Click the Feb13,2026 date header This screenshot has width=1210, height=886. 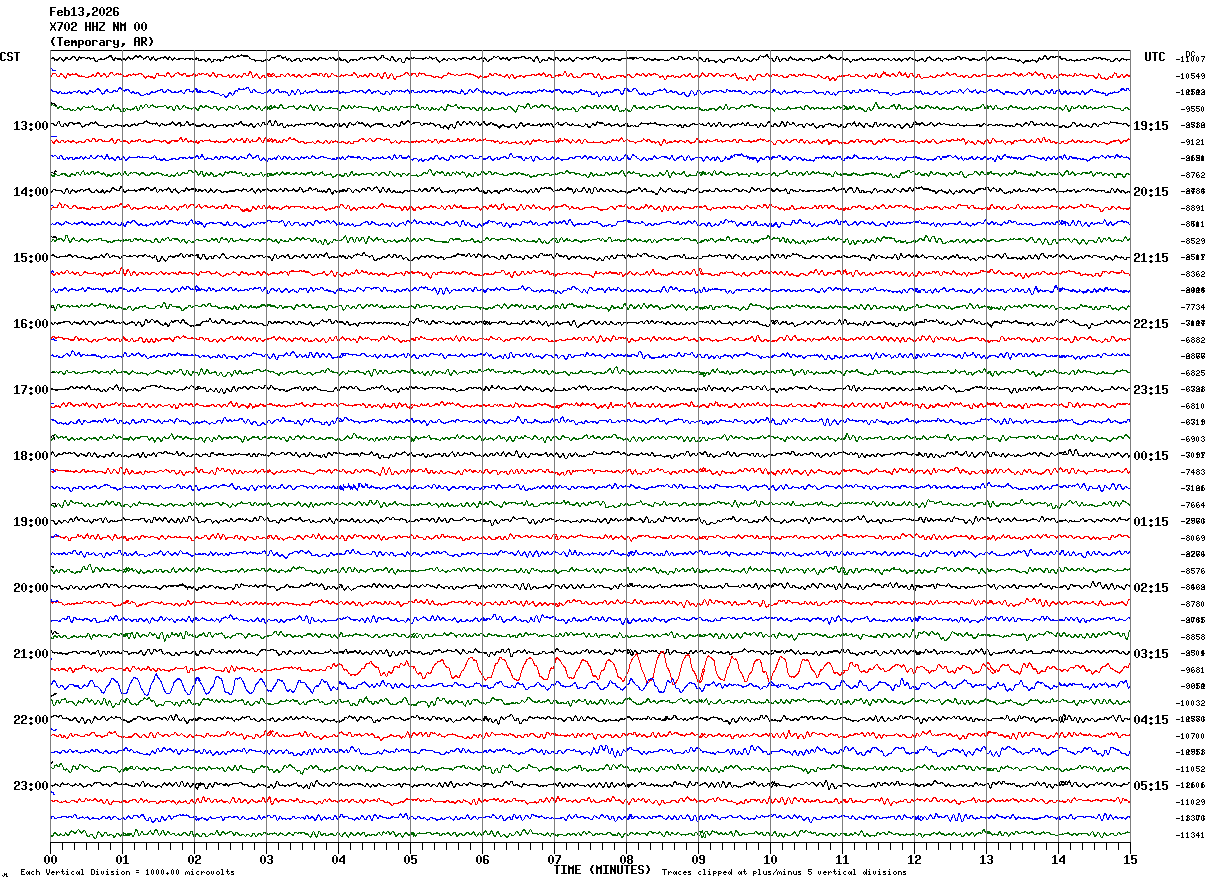click(x=85, y=12)
